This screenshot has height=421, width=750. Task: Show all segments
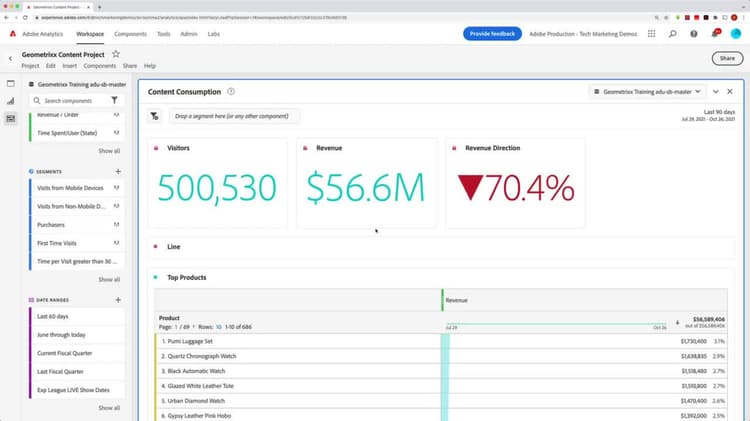pyautogui.click(x=109, y=279)
